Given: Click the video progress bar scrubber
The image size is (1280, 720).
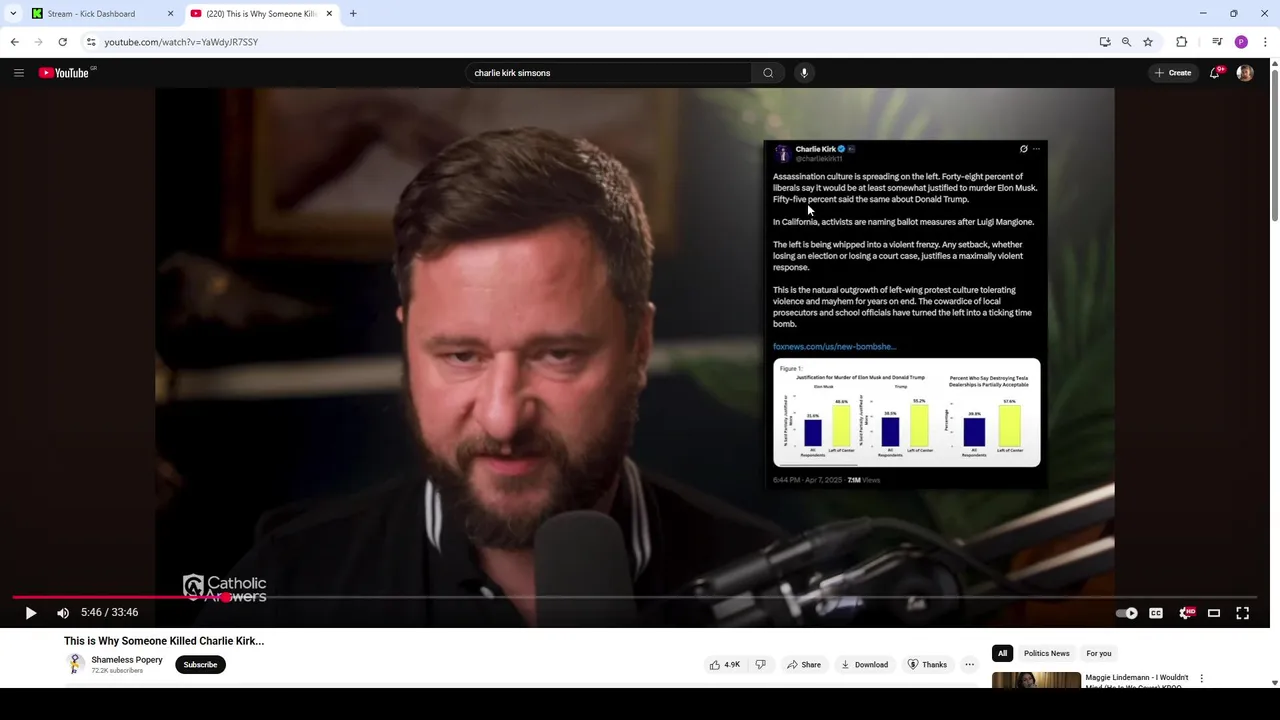Looking at the screenshot, I should click(227, 597).
